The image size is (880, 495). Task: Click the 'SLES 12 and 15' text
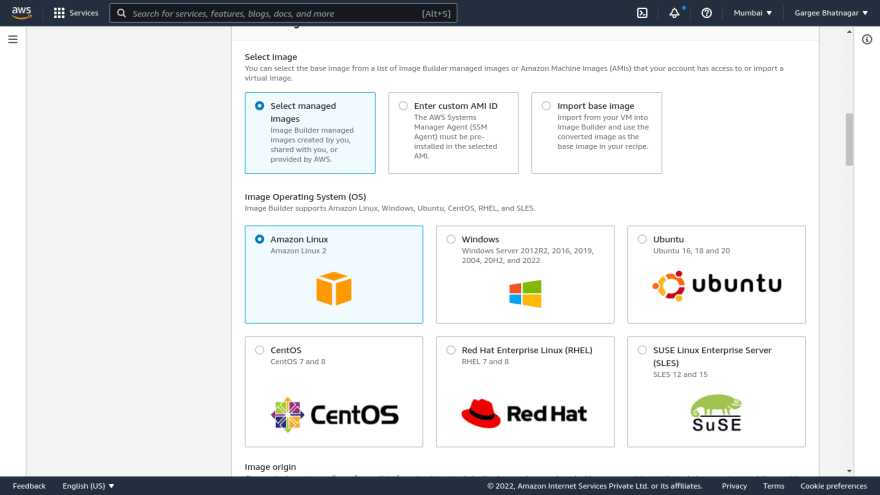pos(680,374)
